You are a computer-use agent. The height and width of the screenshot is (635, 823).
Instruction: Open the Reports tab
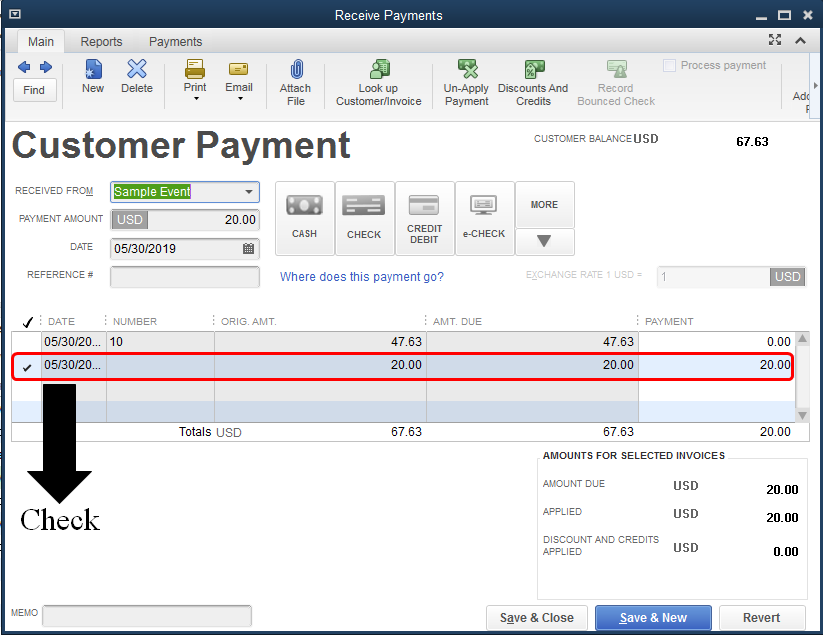(101, 41)
